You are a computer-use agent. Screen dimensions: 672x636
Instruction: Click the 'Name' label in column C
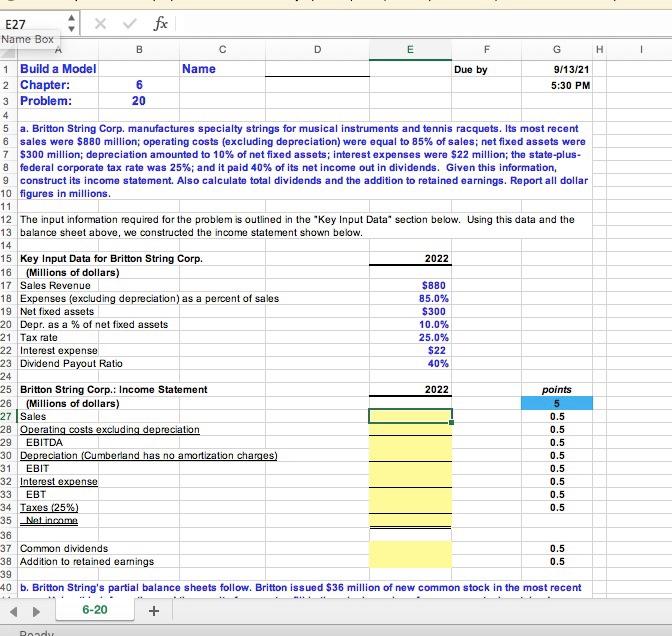[198, 69]
